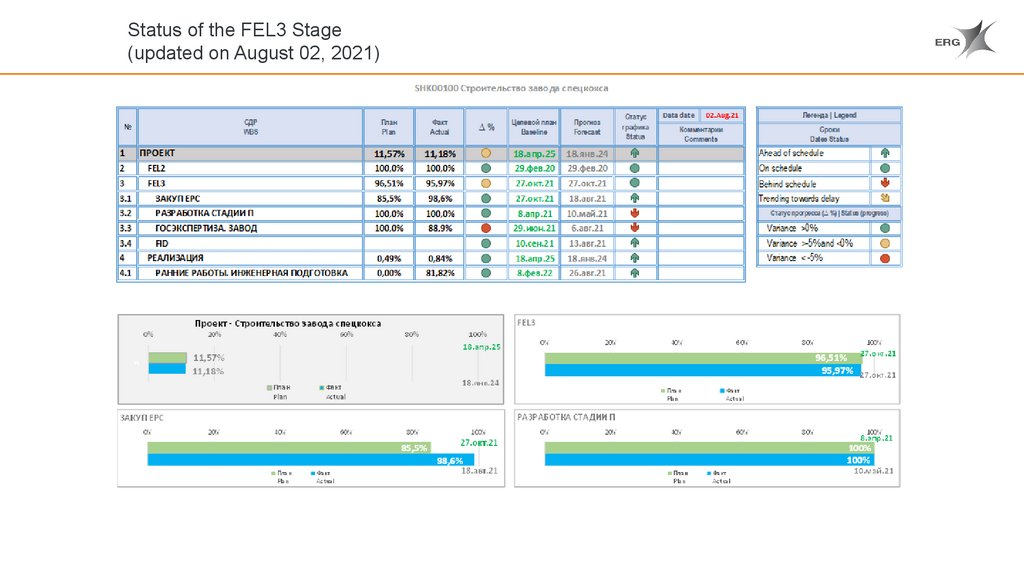The height and width of the screenshot is (576, 1024).
Task: Click the green variance circle in FEL2 row
Action: pos(485,168)
